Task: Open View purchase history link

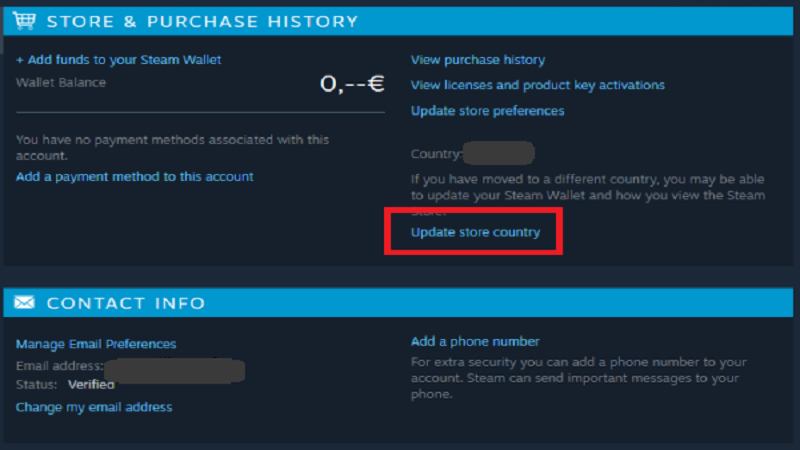Action: (478, 60)
